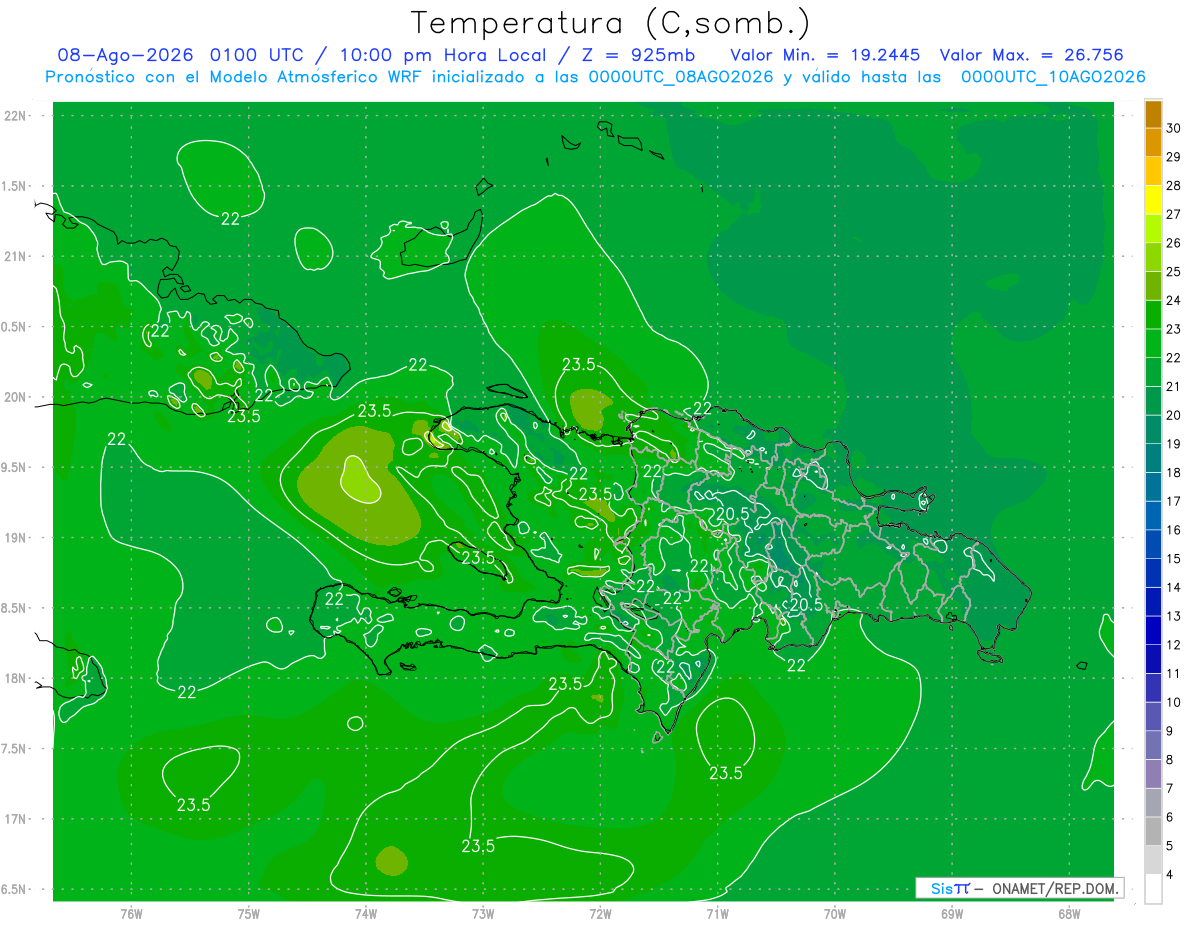Click the gray legend swatch between 5 and 6
This screenshot has height=927, width=1200.
click(x=1153, y=831)
